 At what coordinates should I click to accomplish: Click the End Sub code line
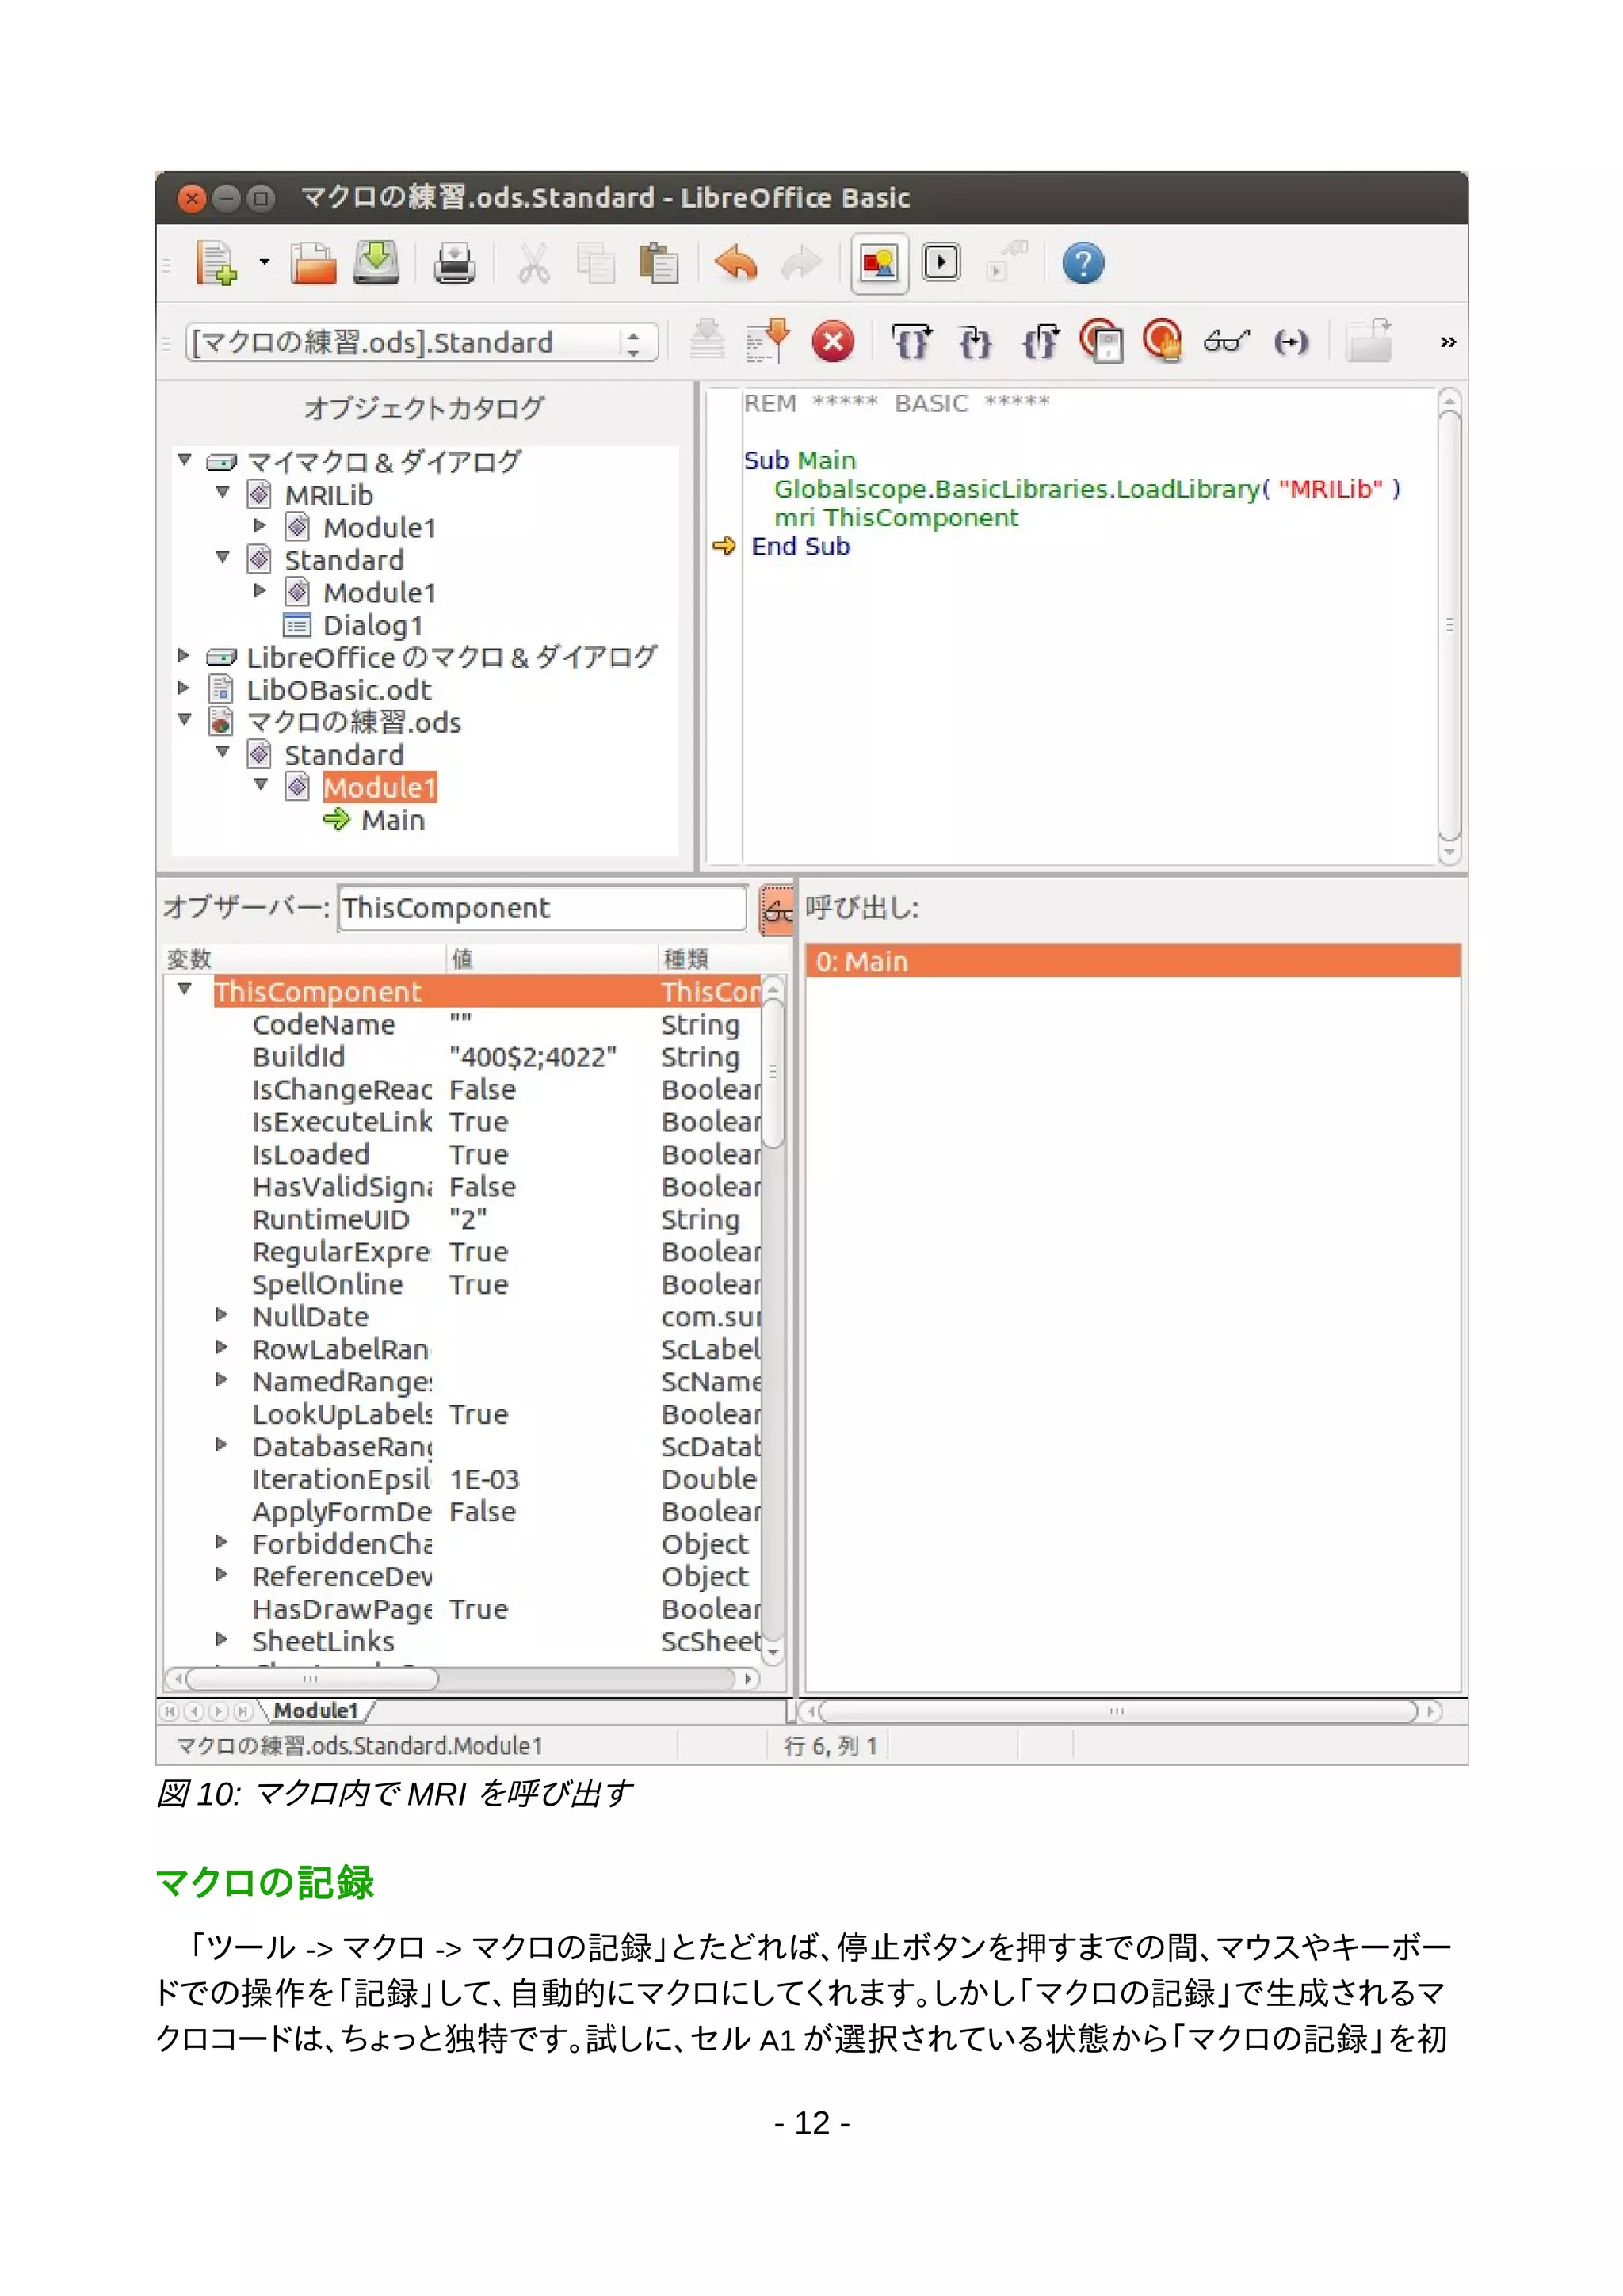(800, 546)
